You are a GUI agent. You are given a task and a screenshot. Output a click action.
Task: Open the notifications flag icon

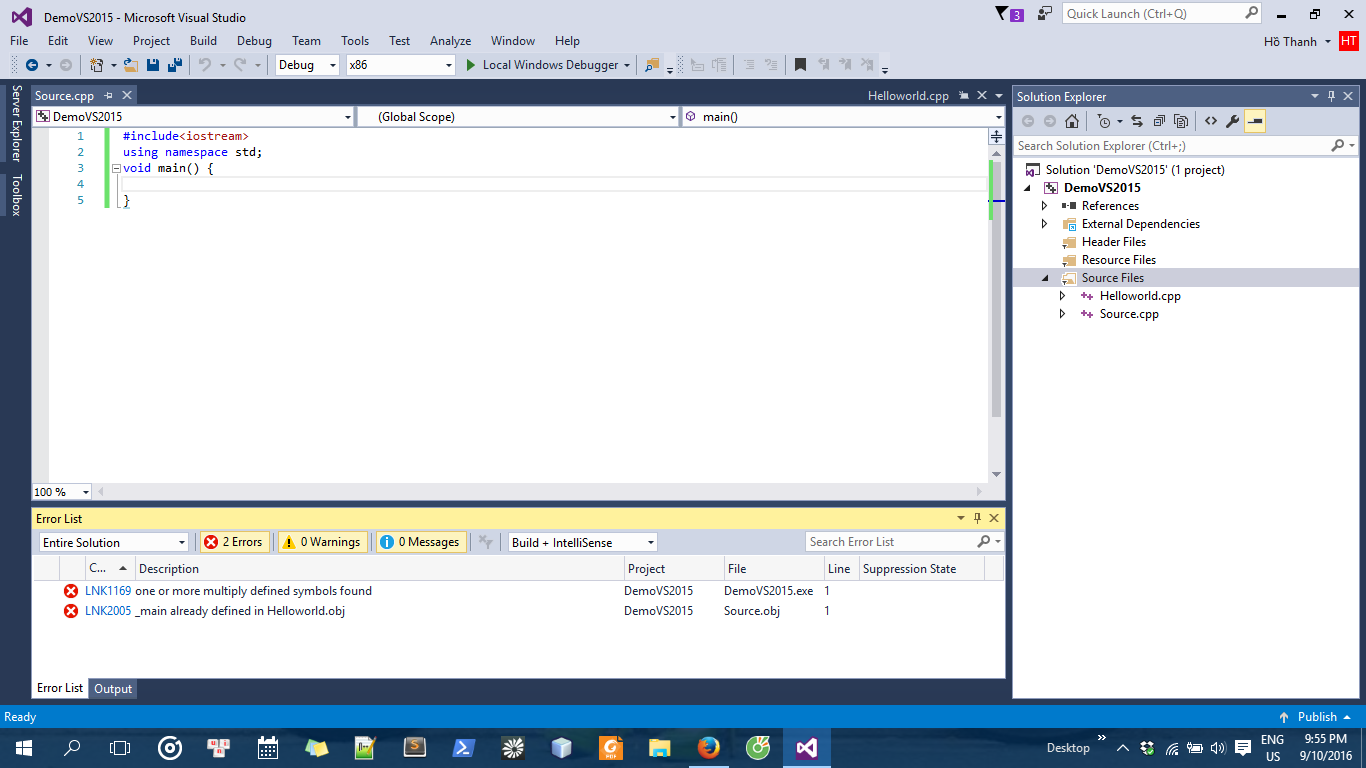pos(1009,14)
